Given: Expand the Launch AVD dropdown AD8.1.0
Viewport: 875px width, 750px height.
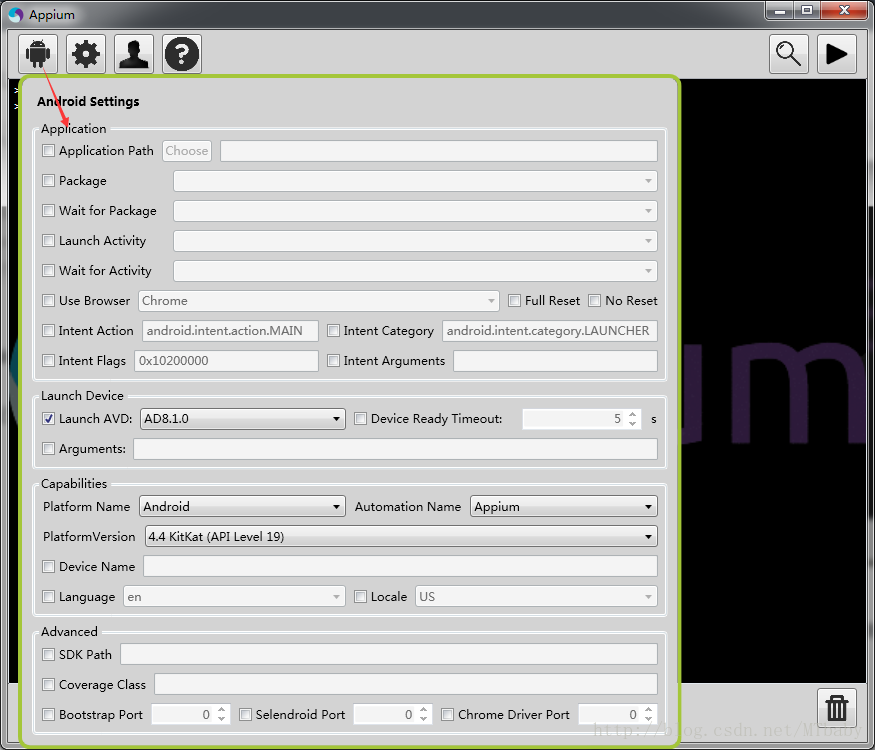Looking at the screenshot, I should click(x=243, y=419).
